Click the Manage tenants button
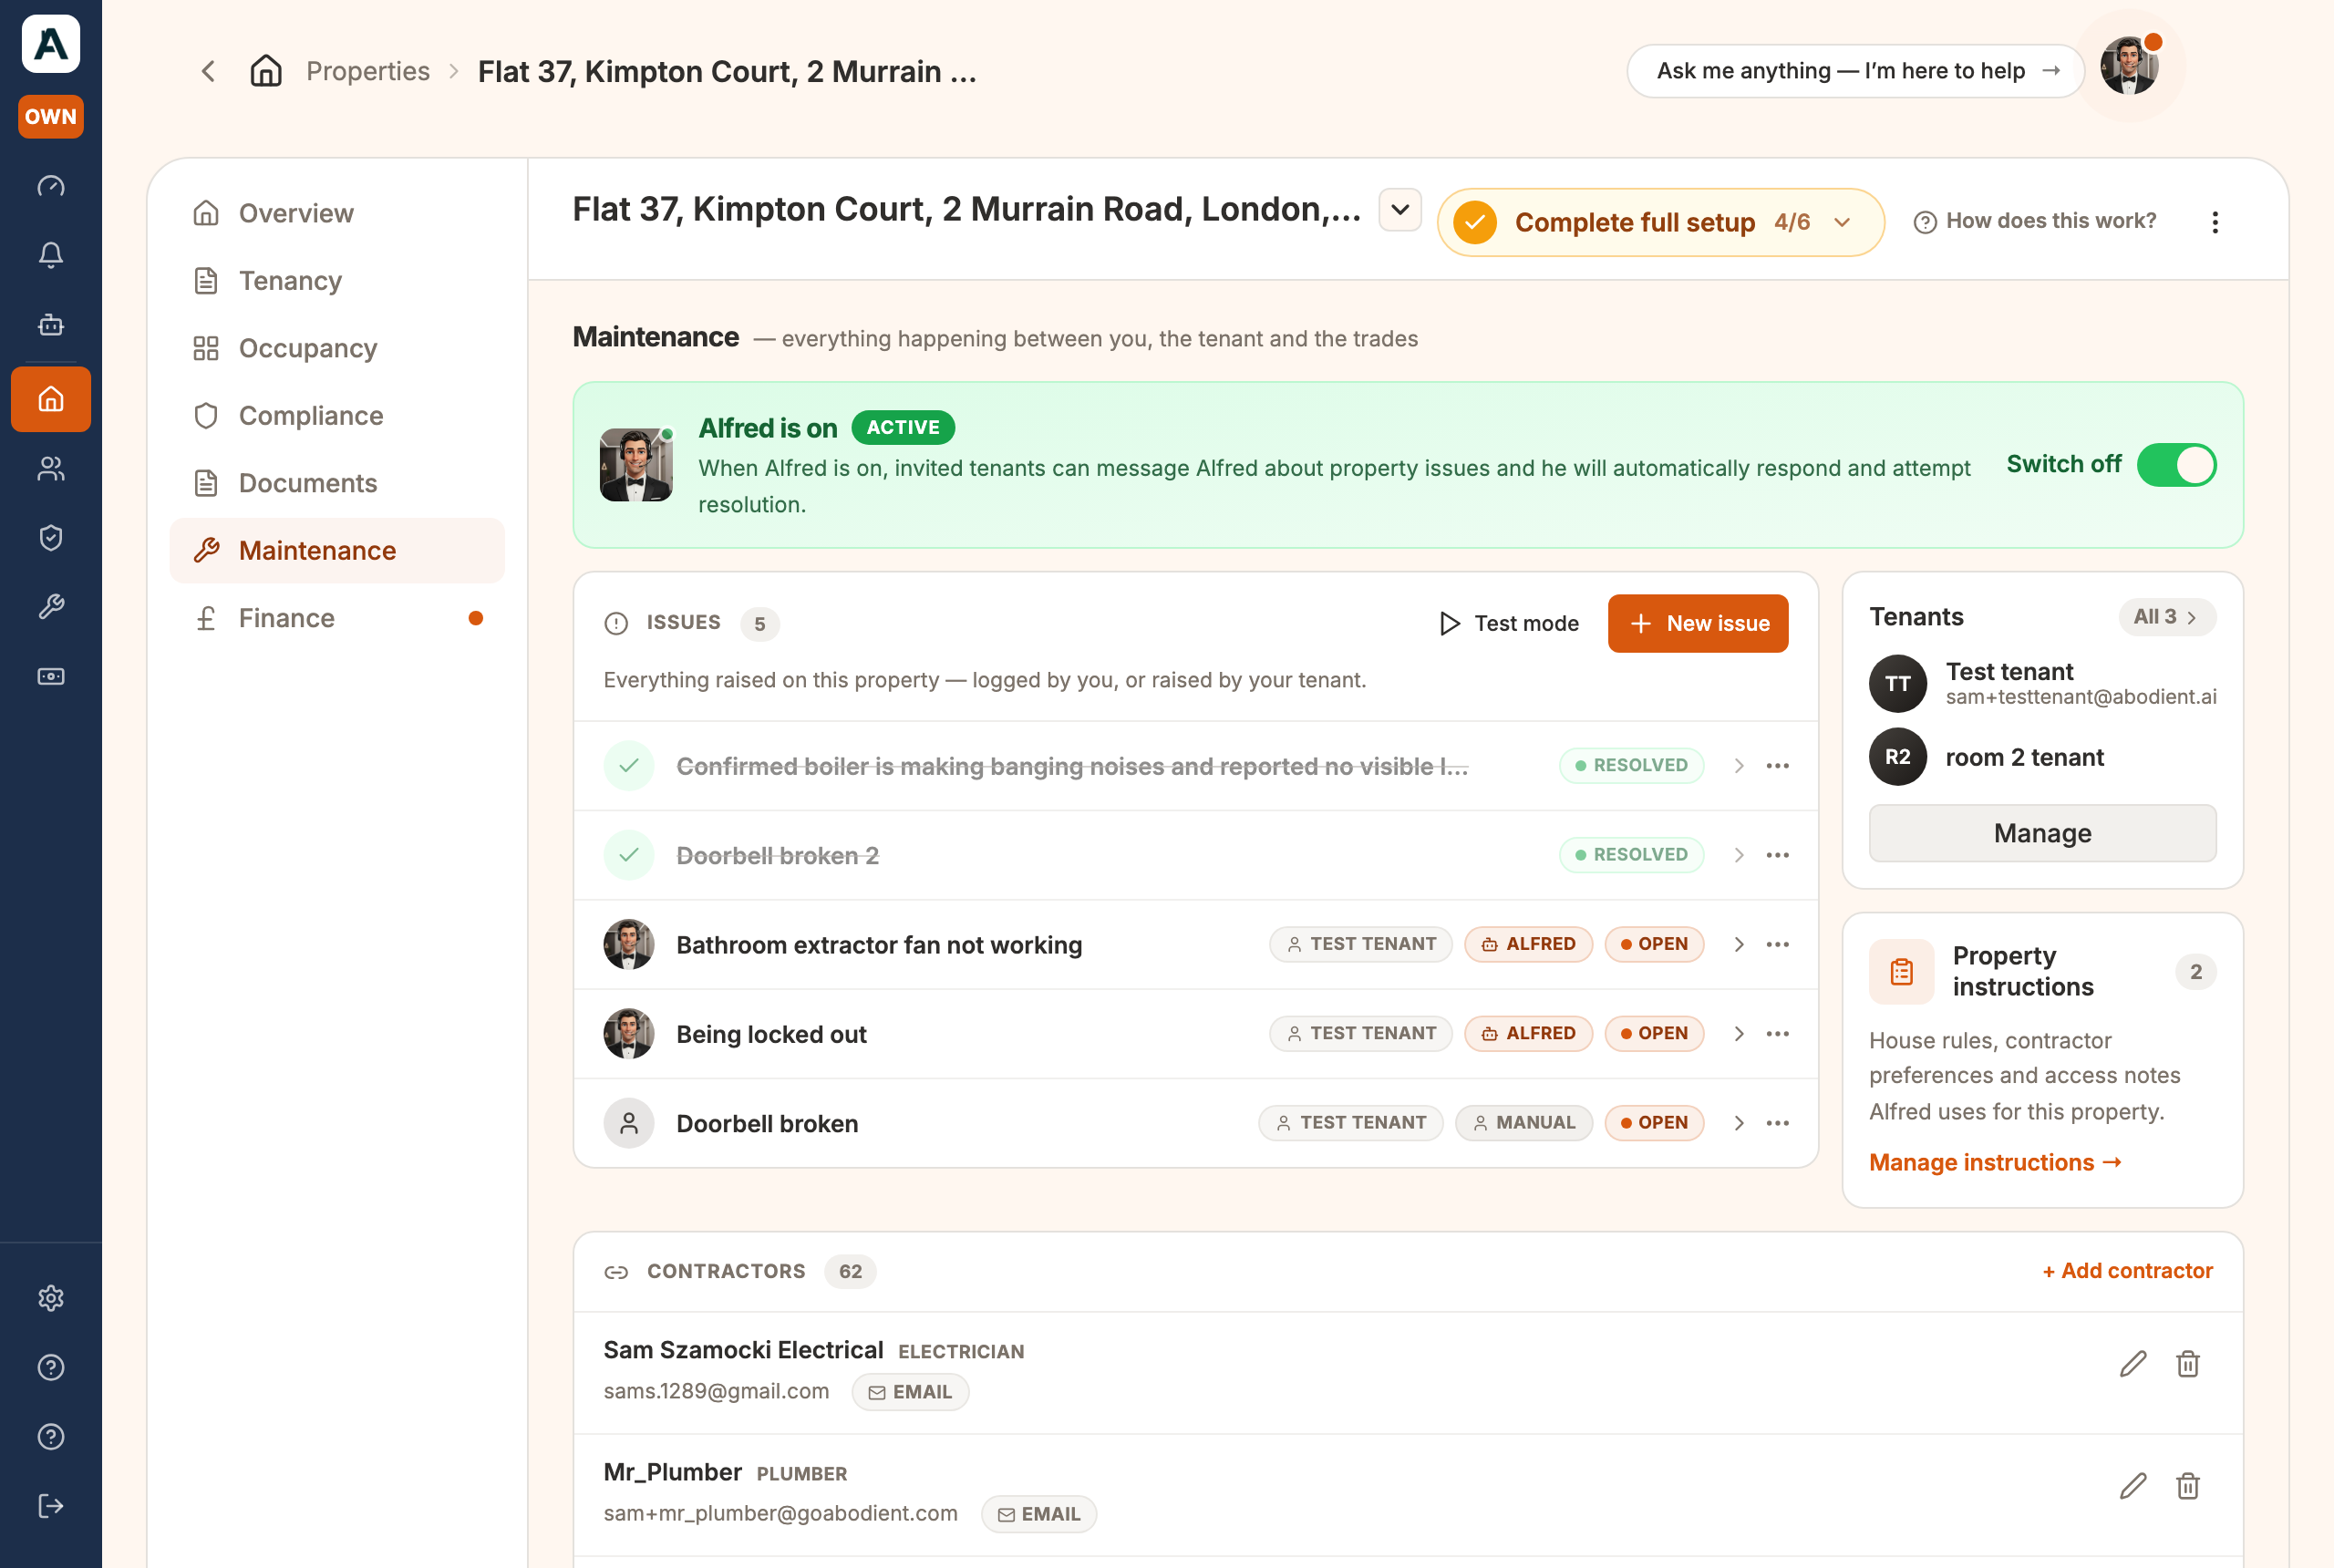Screen dimensions: 2334x1568 coord(2041,833)
